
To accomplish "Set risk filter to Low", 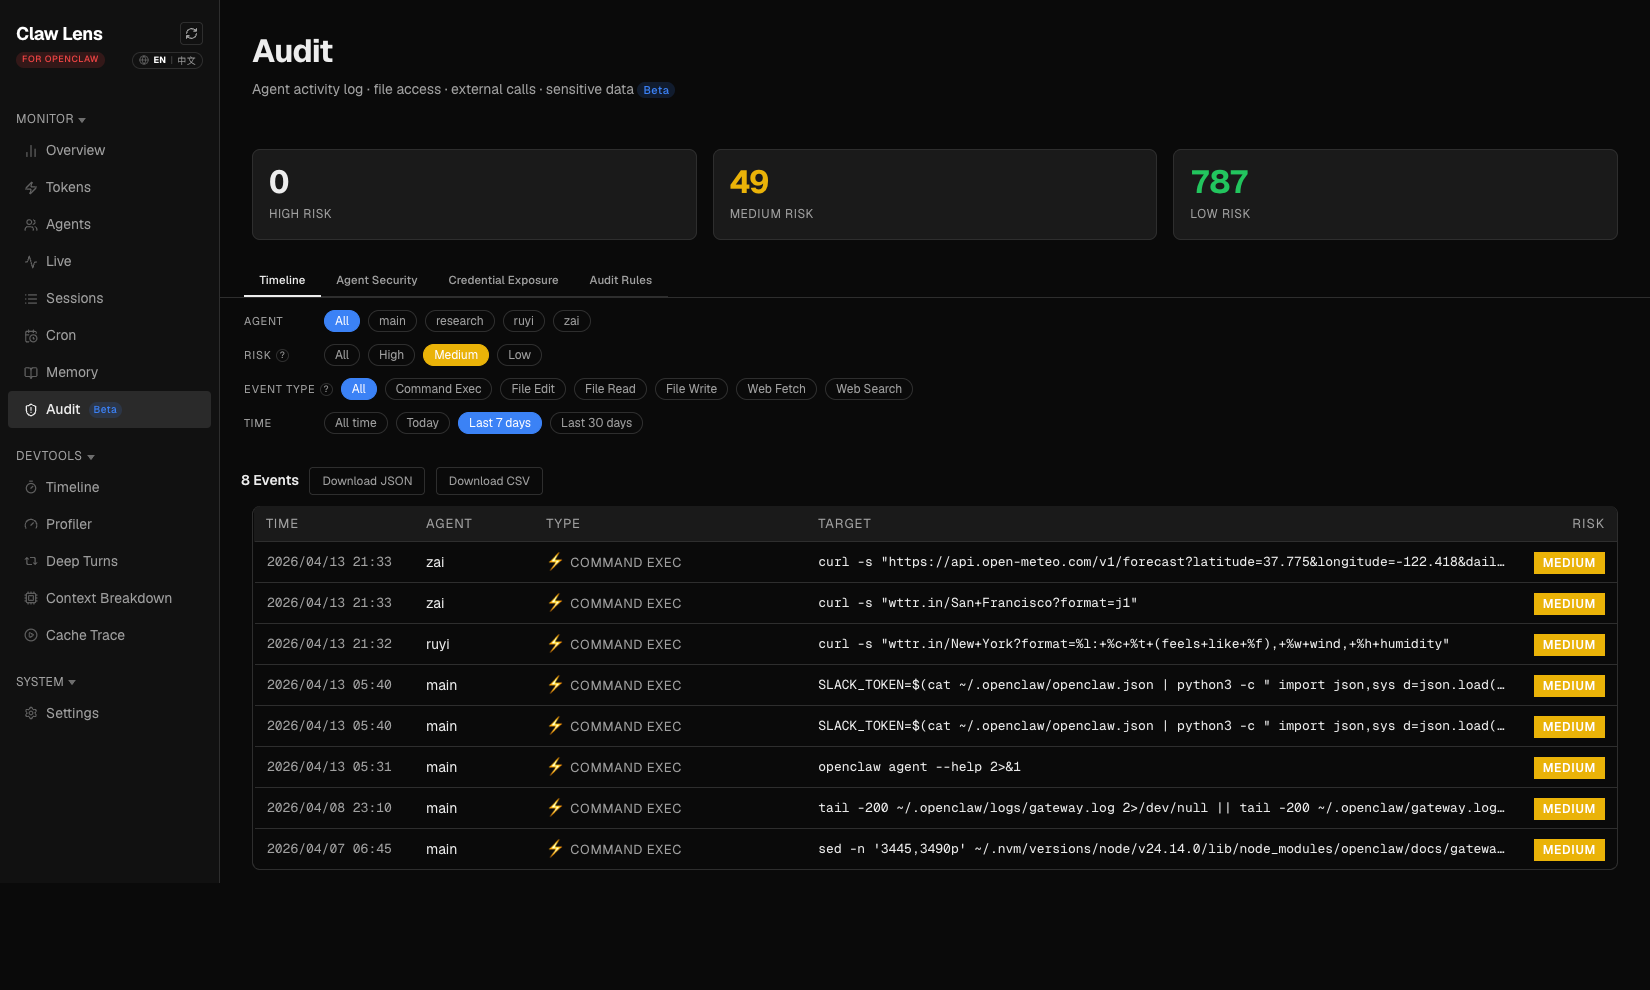I will (520, 355).
